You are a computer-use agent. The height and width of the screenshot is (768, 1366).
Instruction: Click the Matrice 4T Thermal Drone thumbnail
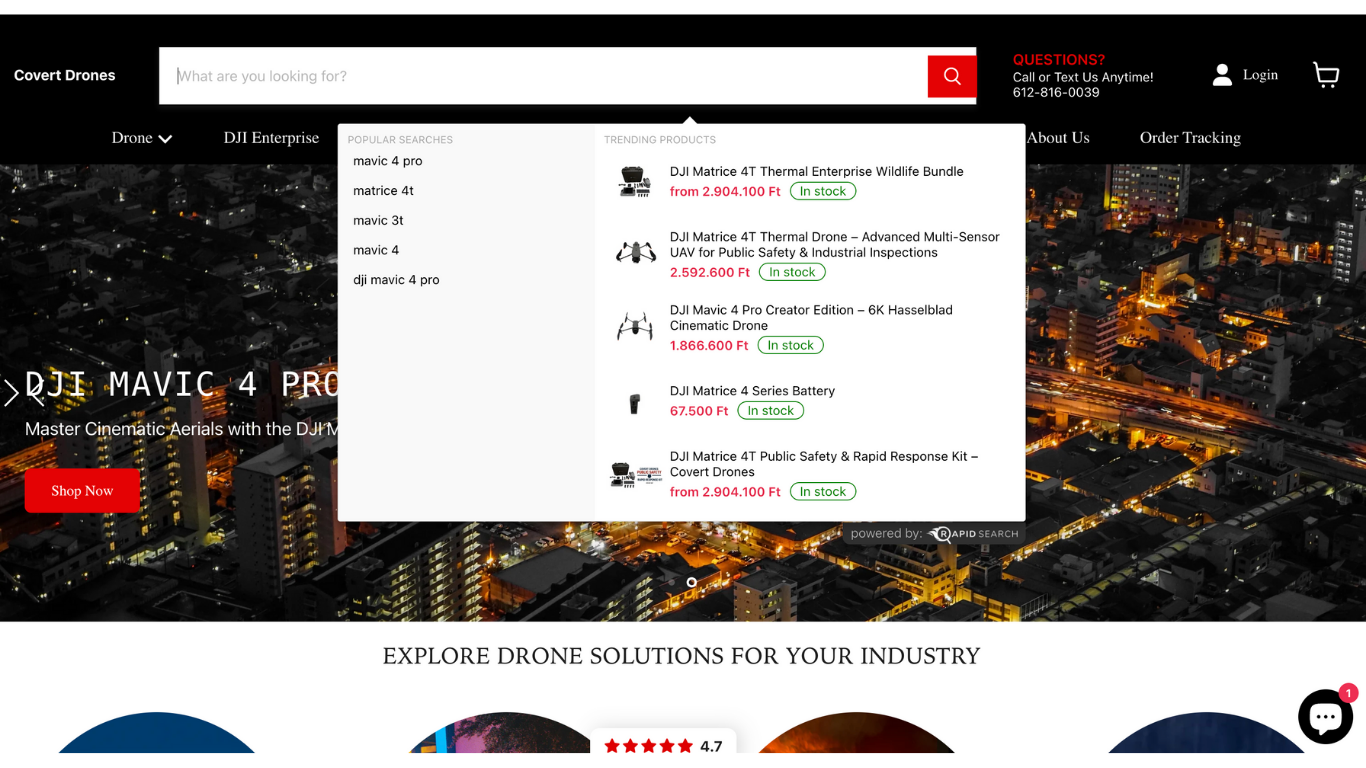coord(635,253)
